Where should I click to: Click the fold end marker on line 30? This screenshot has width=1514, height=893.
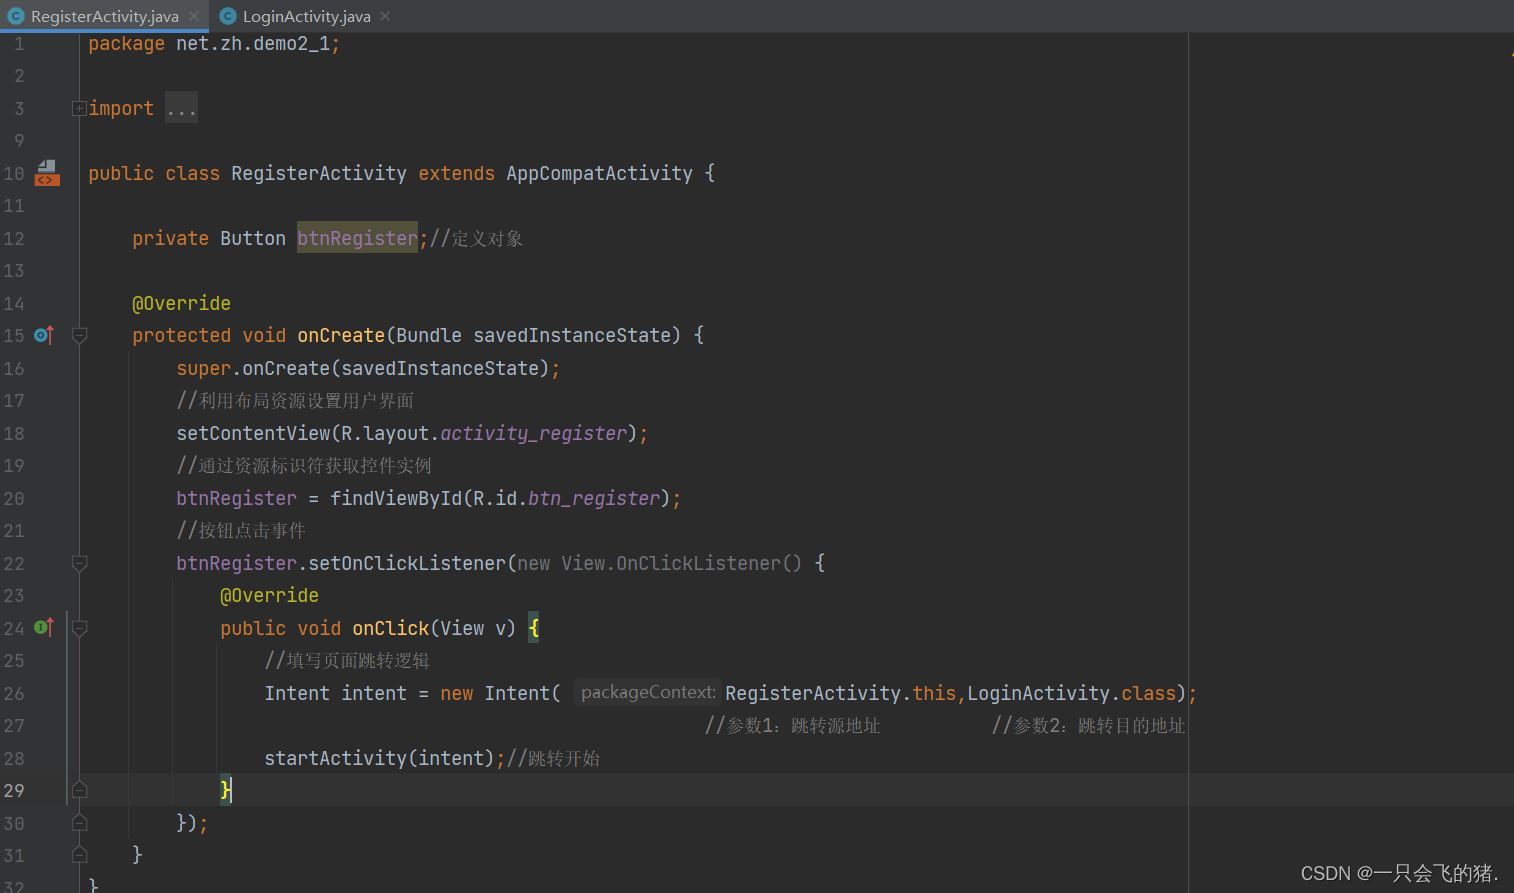[x=80, y=823]
